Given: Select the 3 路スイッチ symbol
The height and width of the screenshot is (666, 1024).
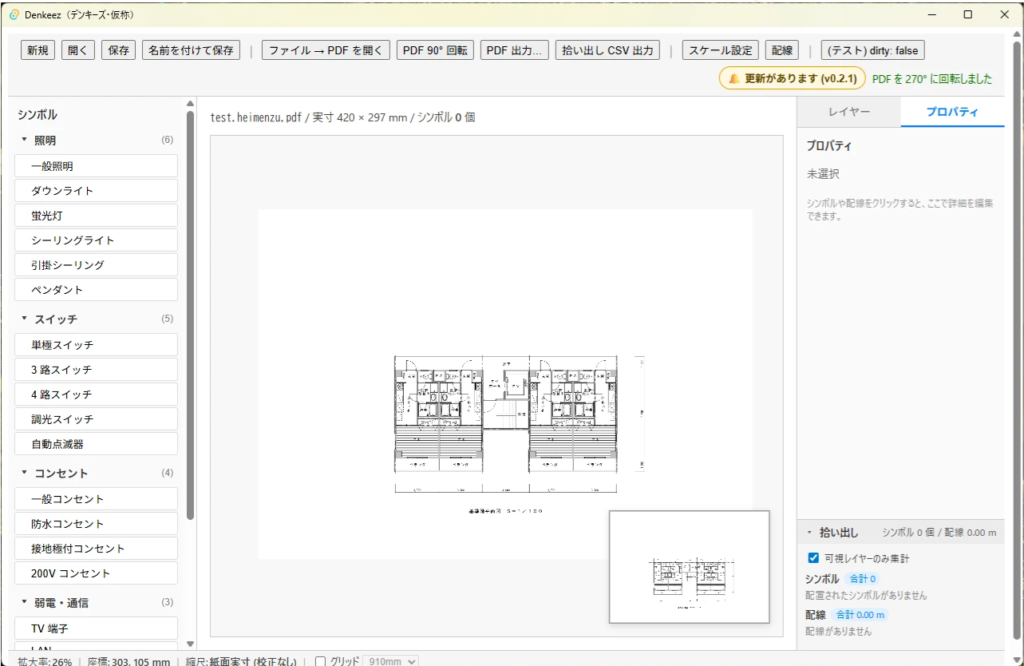Looking at the screenshot, I should 96,370.
